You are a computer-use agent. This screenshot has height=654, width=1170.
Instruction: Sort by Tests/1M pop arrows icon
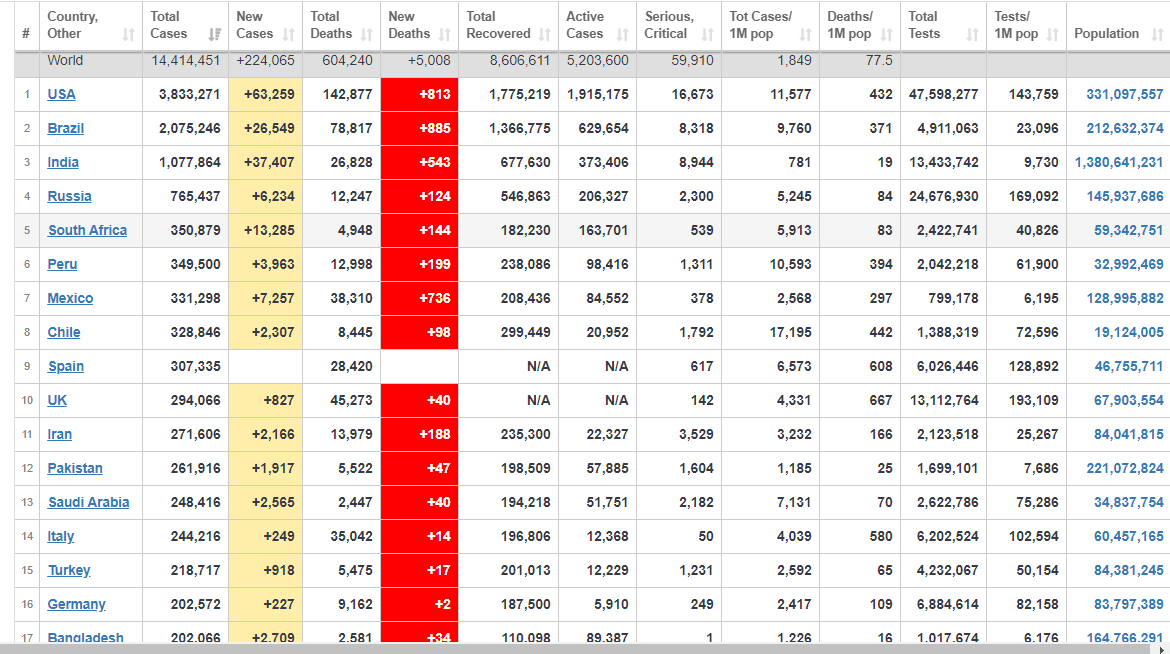coord(1053,34)
